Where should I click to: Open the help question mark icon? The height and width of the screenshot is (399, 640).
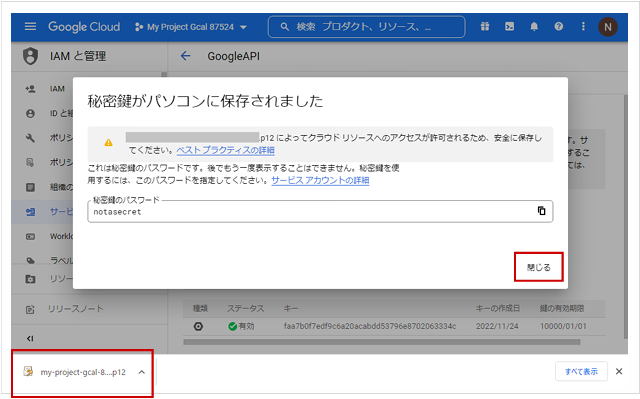559,27
